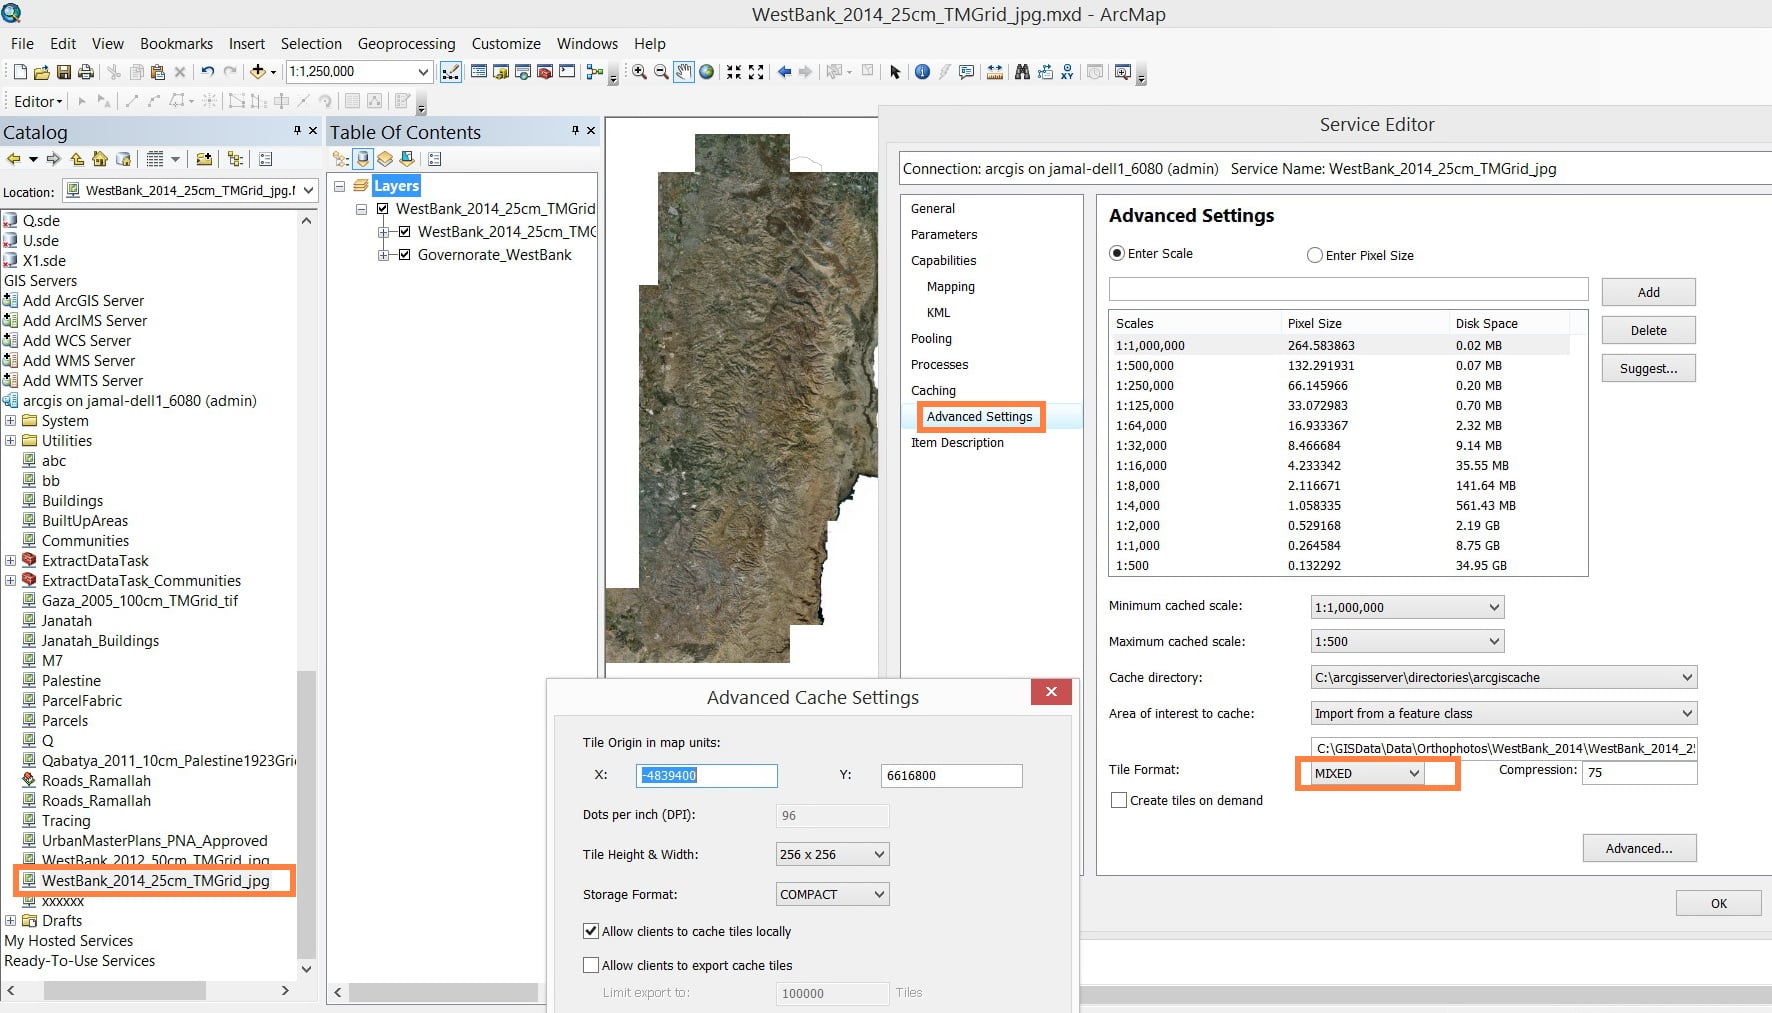
Task: Activate the Pan hand tool
Action: [684, 72]
